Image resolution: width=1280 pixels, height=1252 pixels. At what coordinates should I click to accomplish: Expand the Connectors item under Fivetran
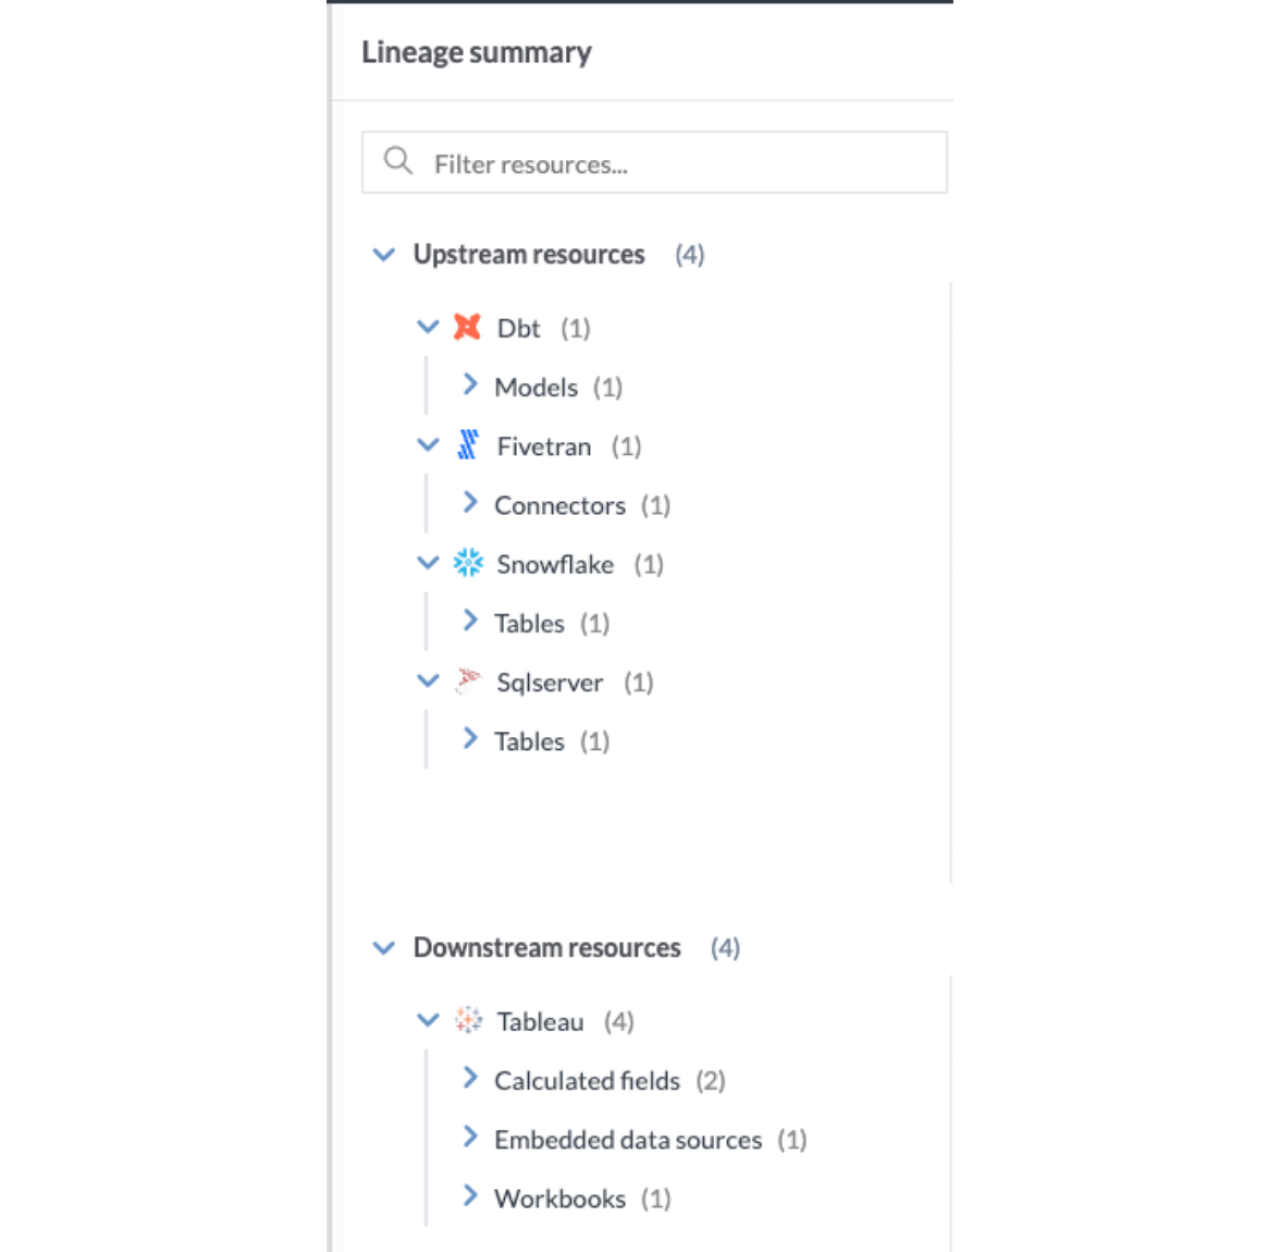(x=470, y=503)
